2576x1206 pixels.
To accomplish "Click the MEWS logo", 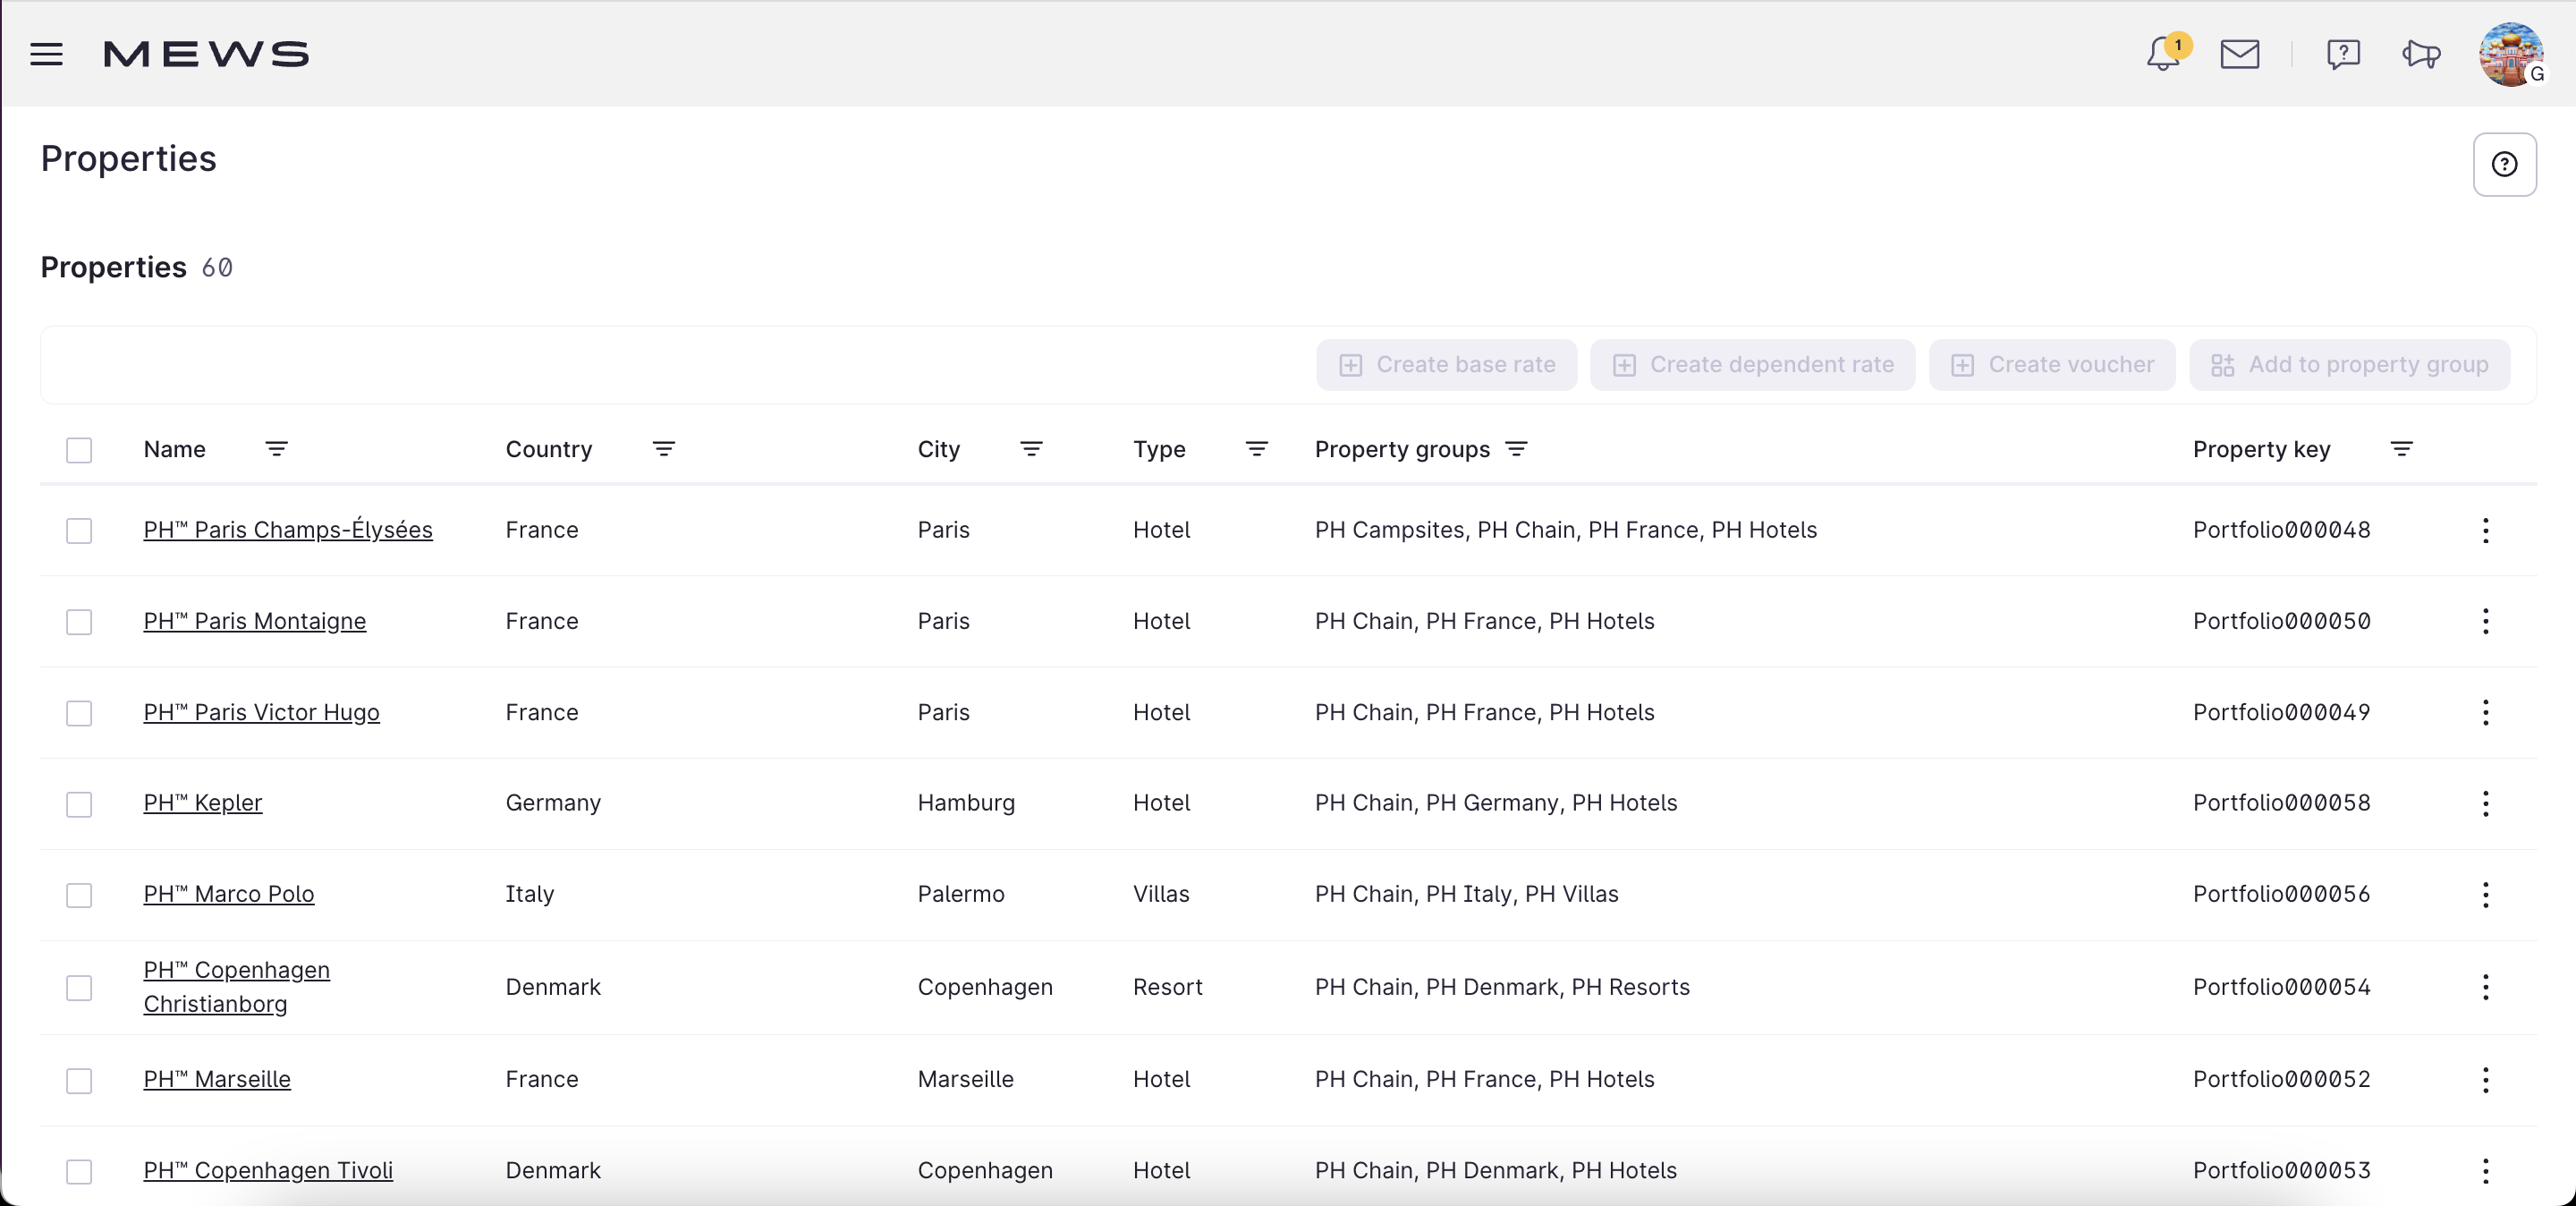I will 206,54.
